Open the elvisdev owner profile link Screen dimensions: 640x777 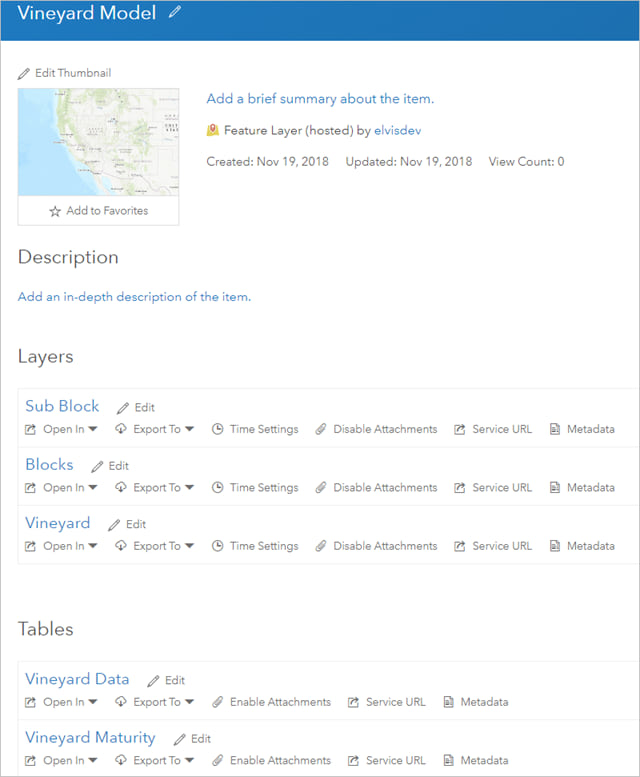[x=398, y=131]
